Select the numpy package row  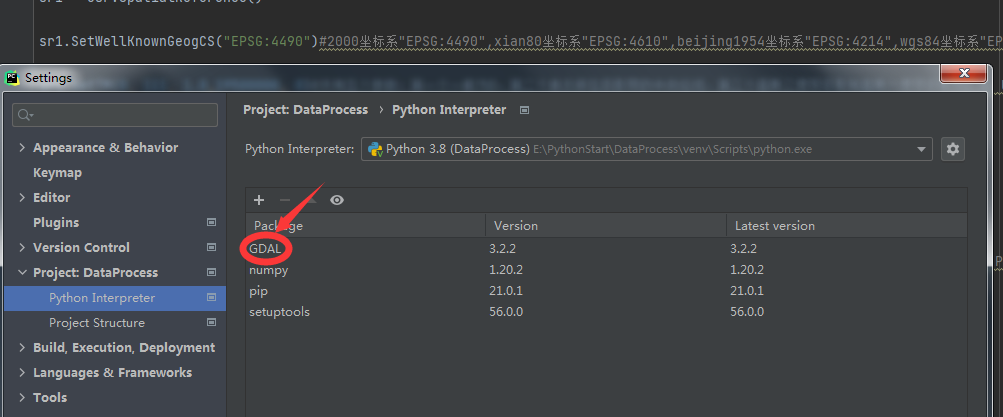[x=606, y=270]
